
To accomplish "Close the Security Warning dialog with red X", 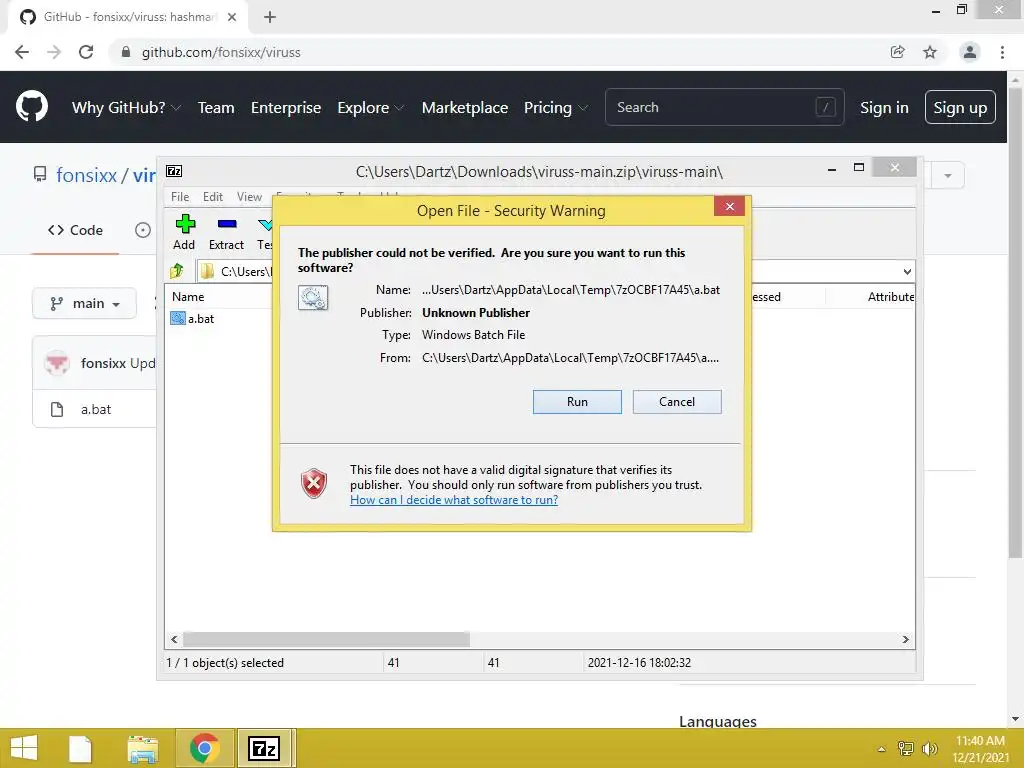I will coord(729,206).
